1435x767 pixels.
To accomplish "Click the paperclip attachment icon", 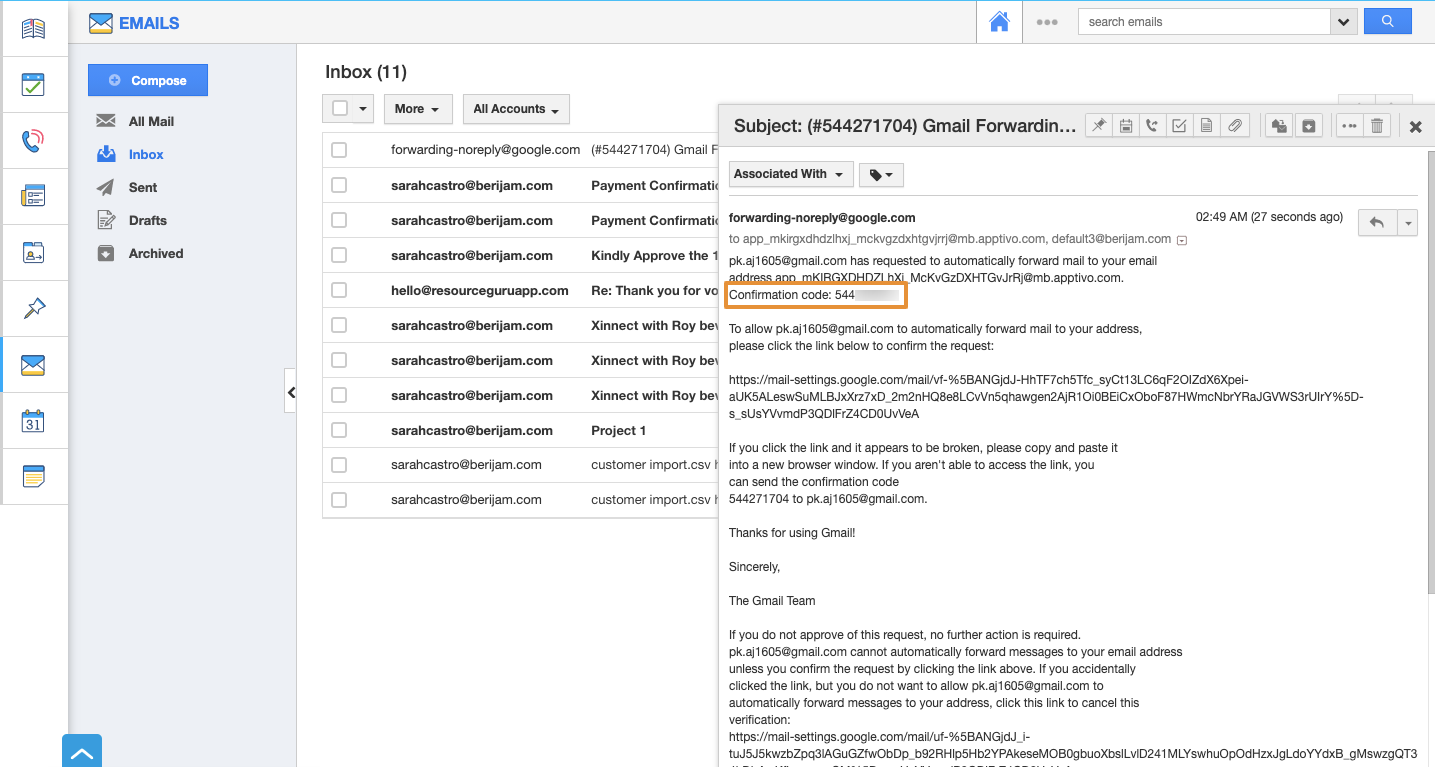I will coord(1235,126).
